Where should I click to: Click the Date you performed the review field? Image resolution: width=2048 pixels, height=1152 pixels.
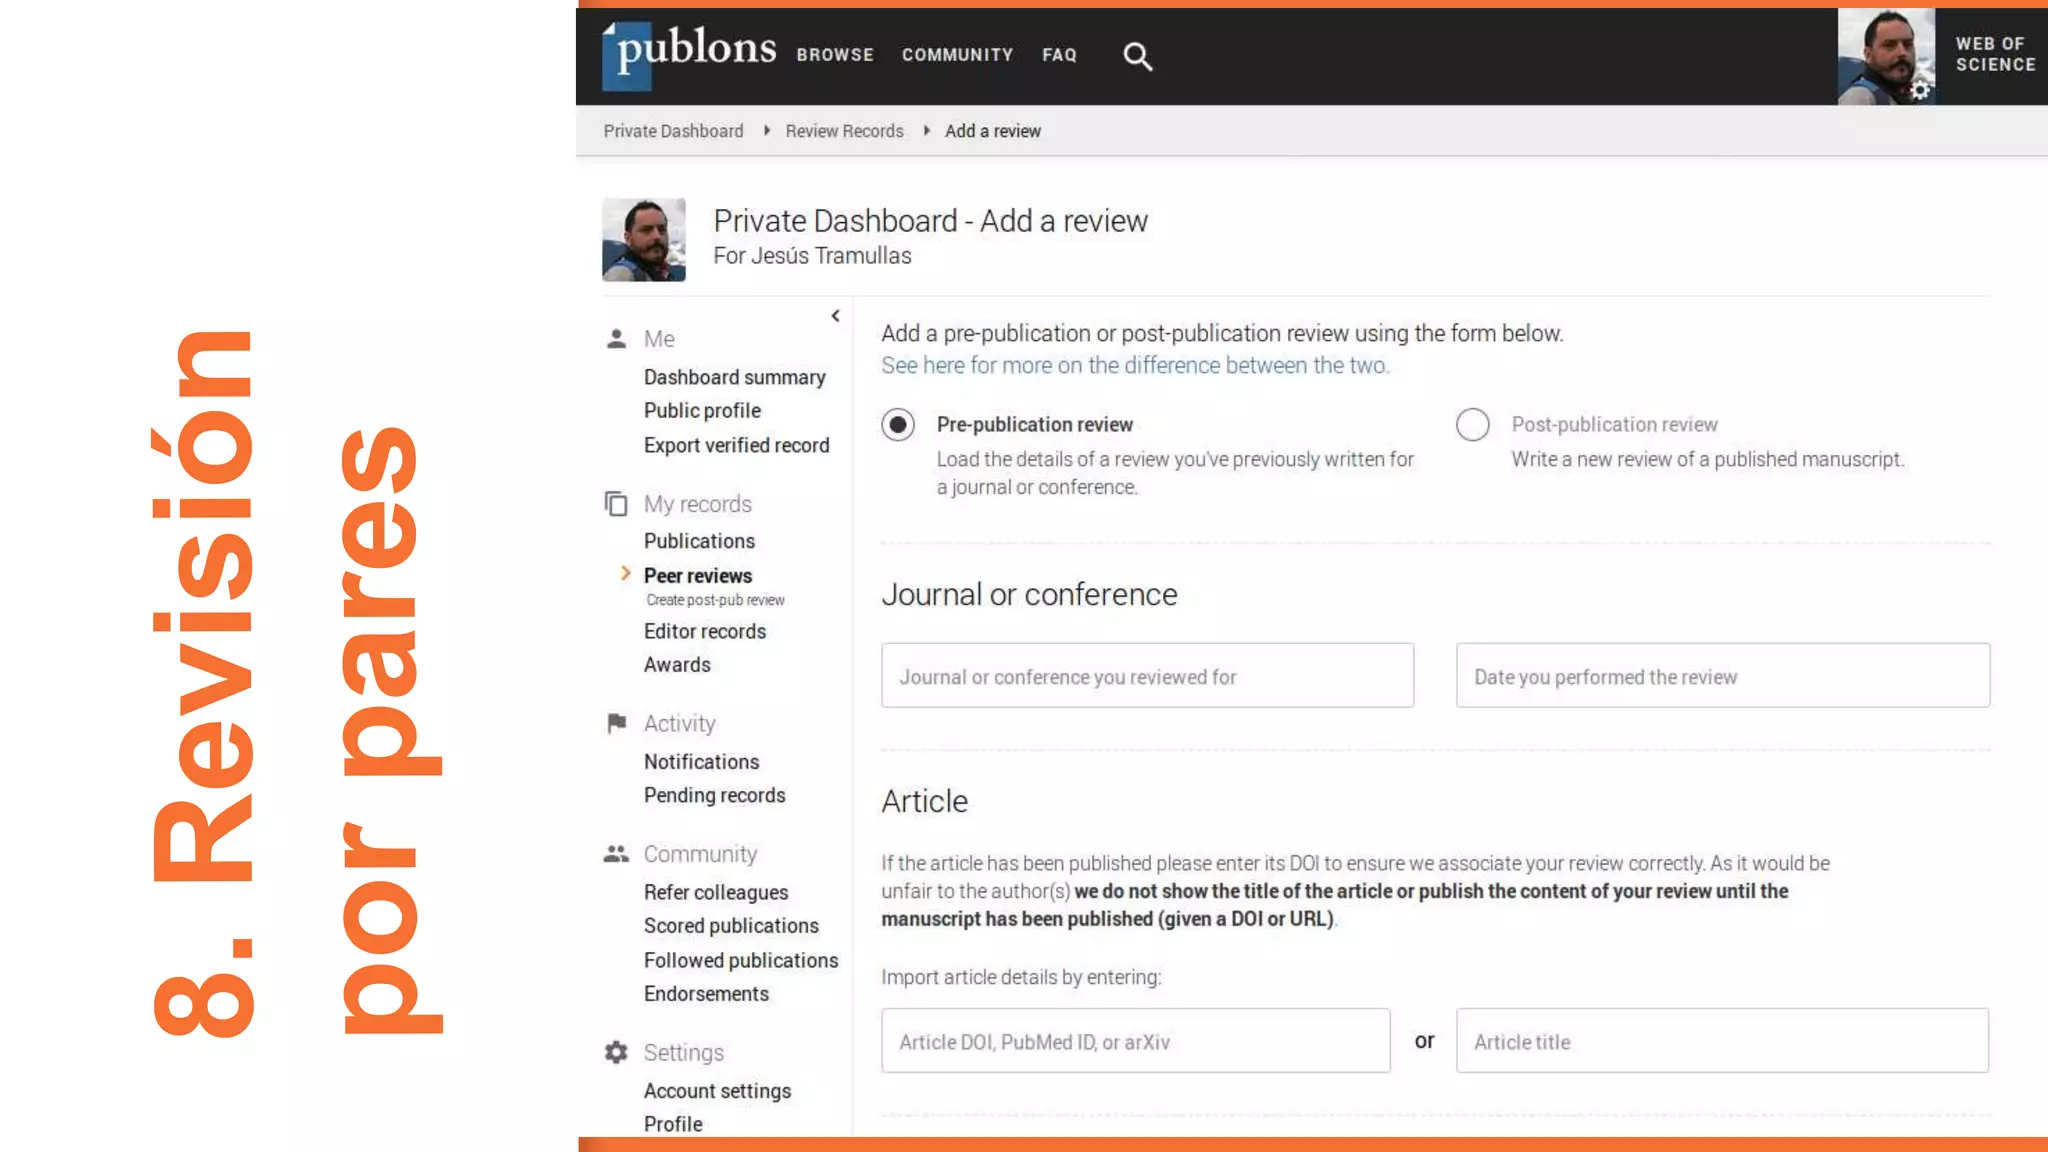[x=1722, y=676]
